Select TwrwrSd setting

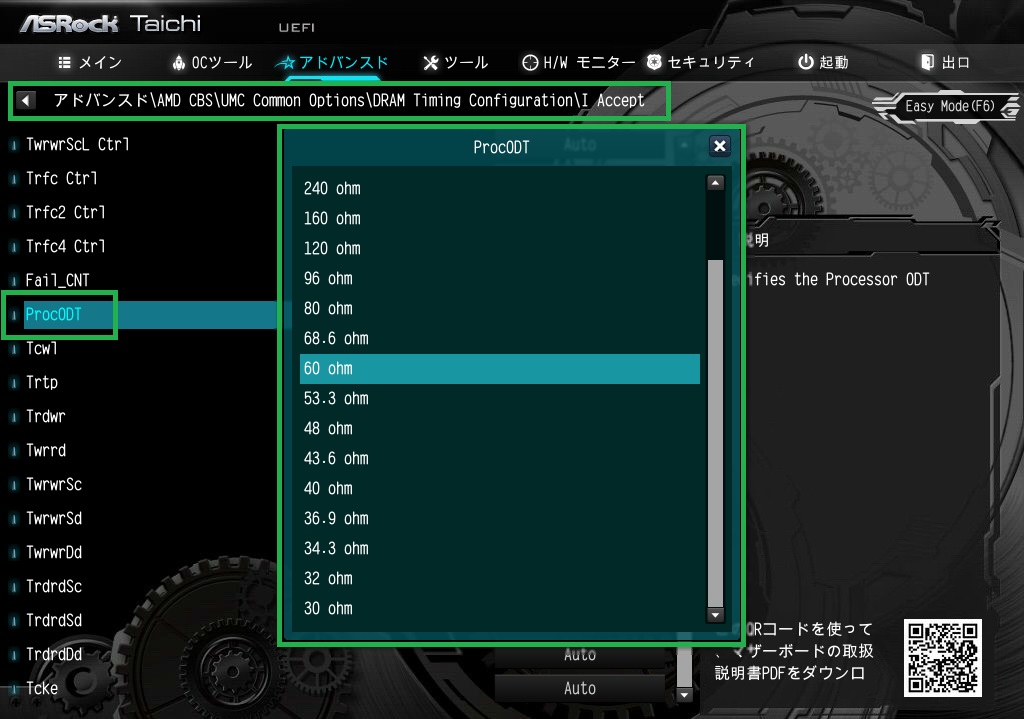(x=54, y=518)
